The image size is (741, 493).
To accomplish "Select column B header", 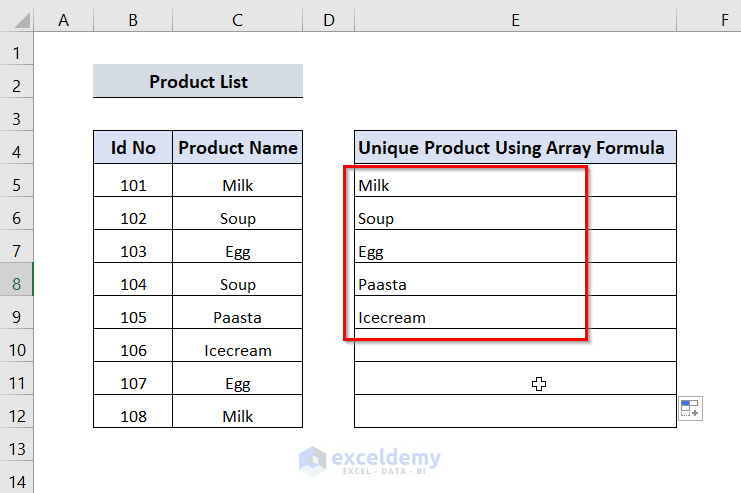I will pyautogui.click(x=133, y=17).
